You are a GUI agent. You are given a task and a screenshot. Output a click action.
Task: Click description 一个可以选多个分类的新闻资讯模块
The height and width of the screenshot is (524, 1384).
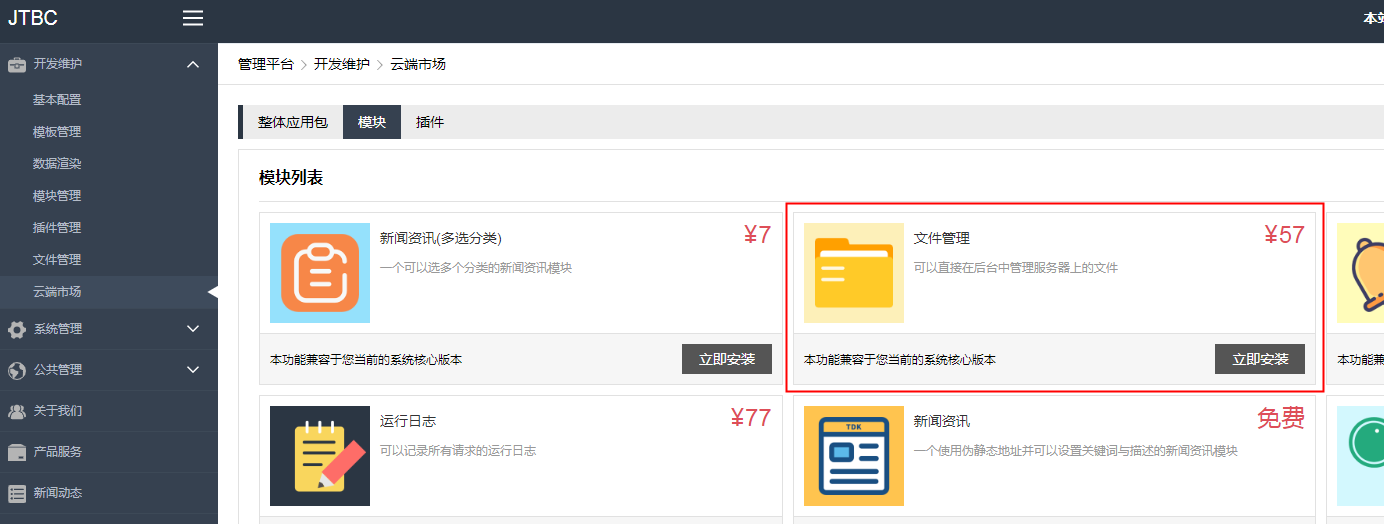click(476, 268)
